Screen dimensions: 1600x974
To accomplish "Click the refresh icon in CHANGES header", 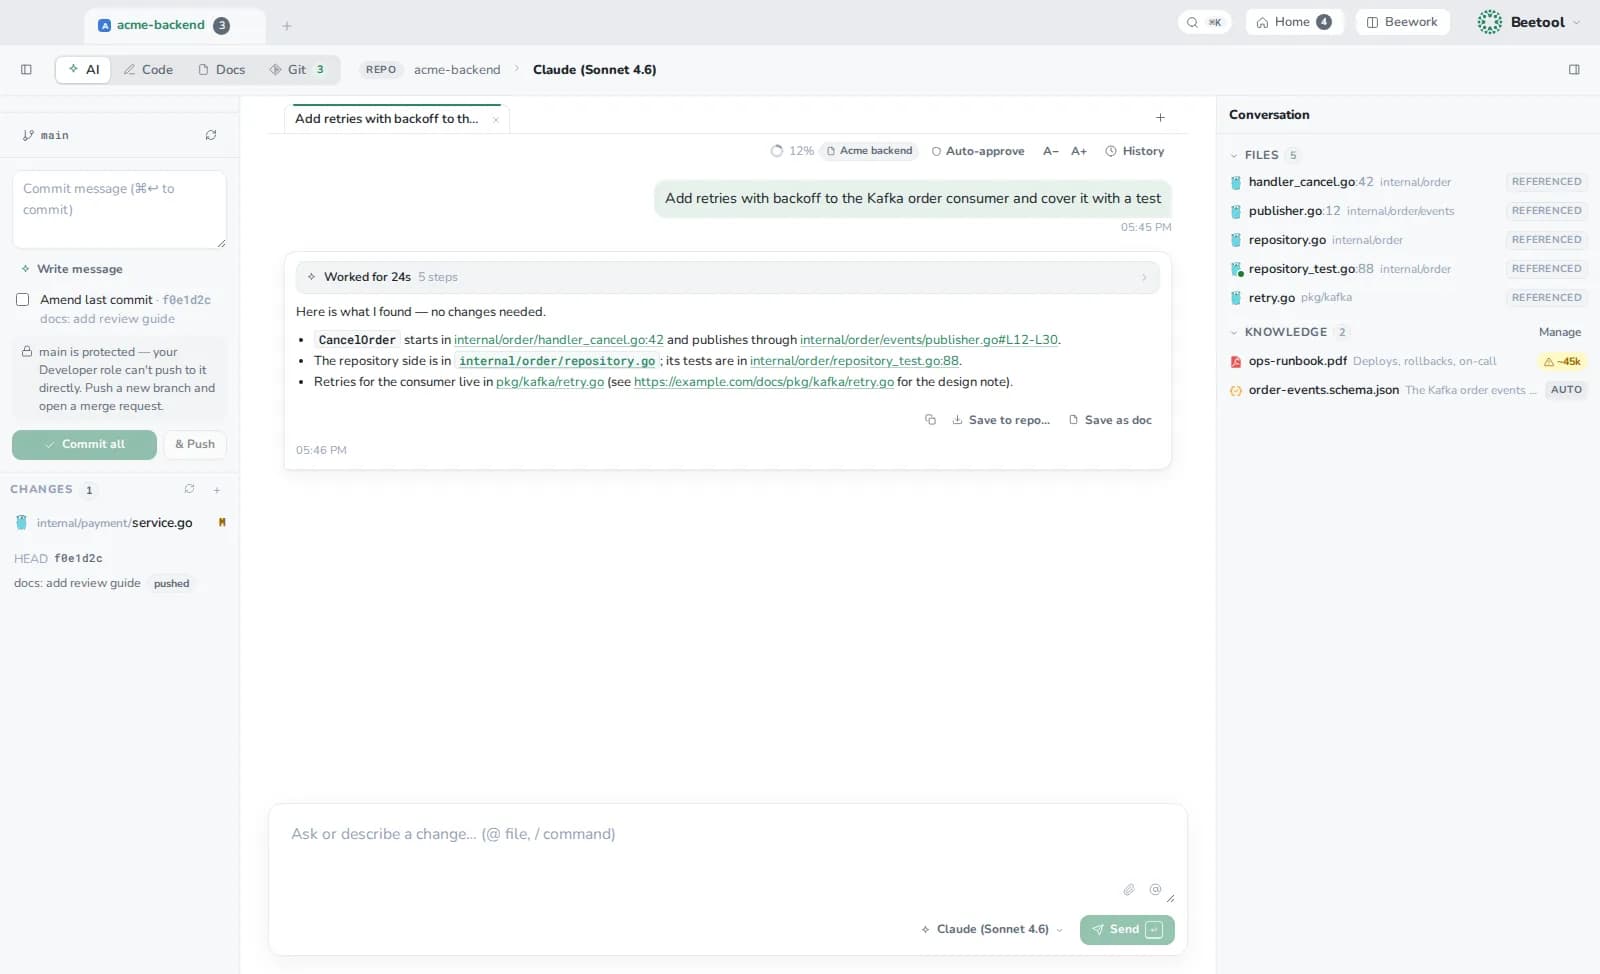I will (189, 489).
